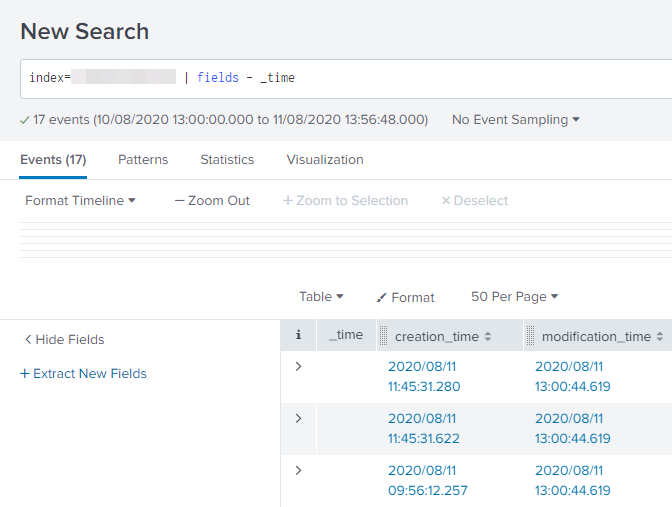Click the info 'i' column header icon
672x507 pixels.
298,336
